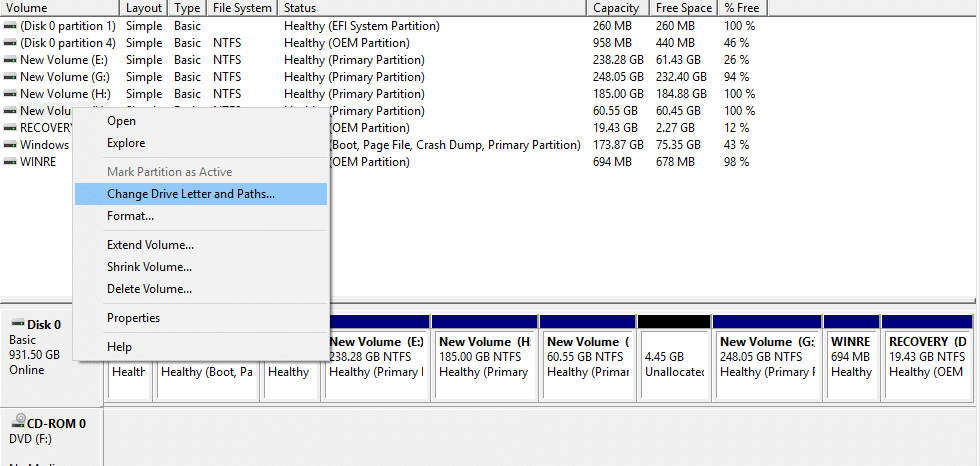Select the Disk 0 disk icon
Viewport: 980px width, 466px height.
click(x=16, y=324)
